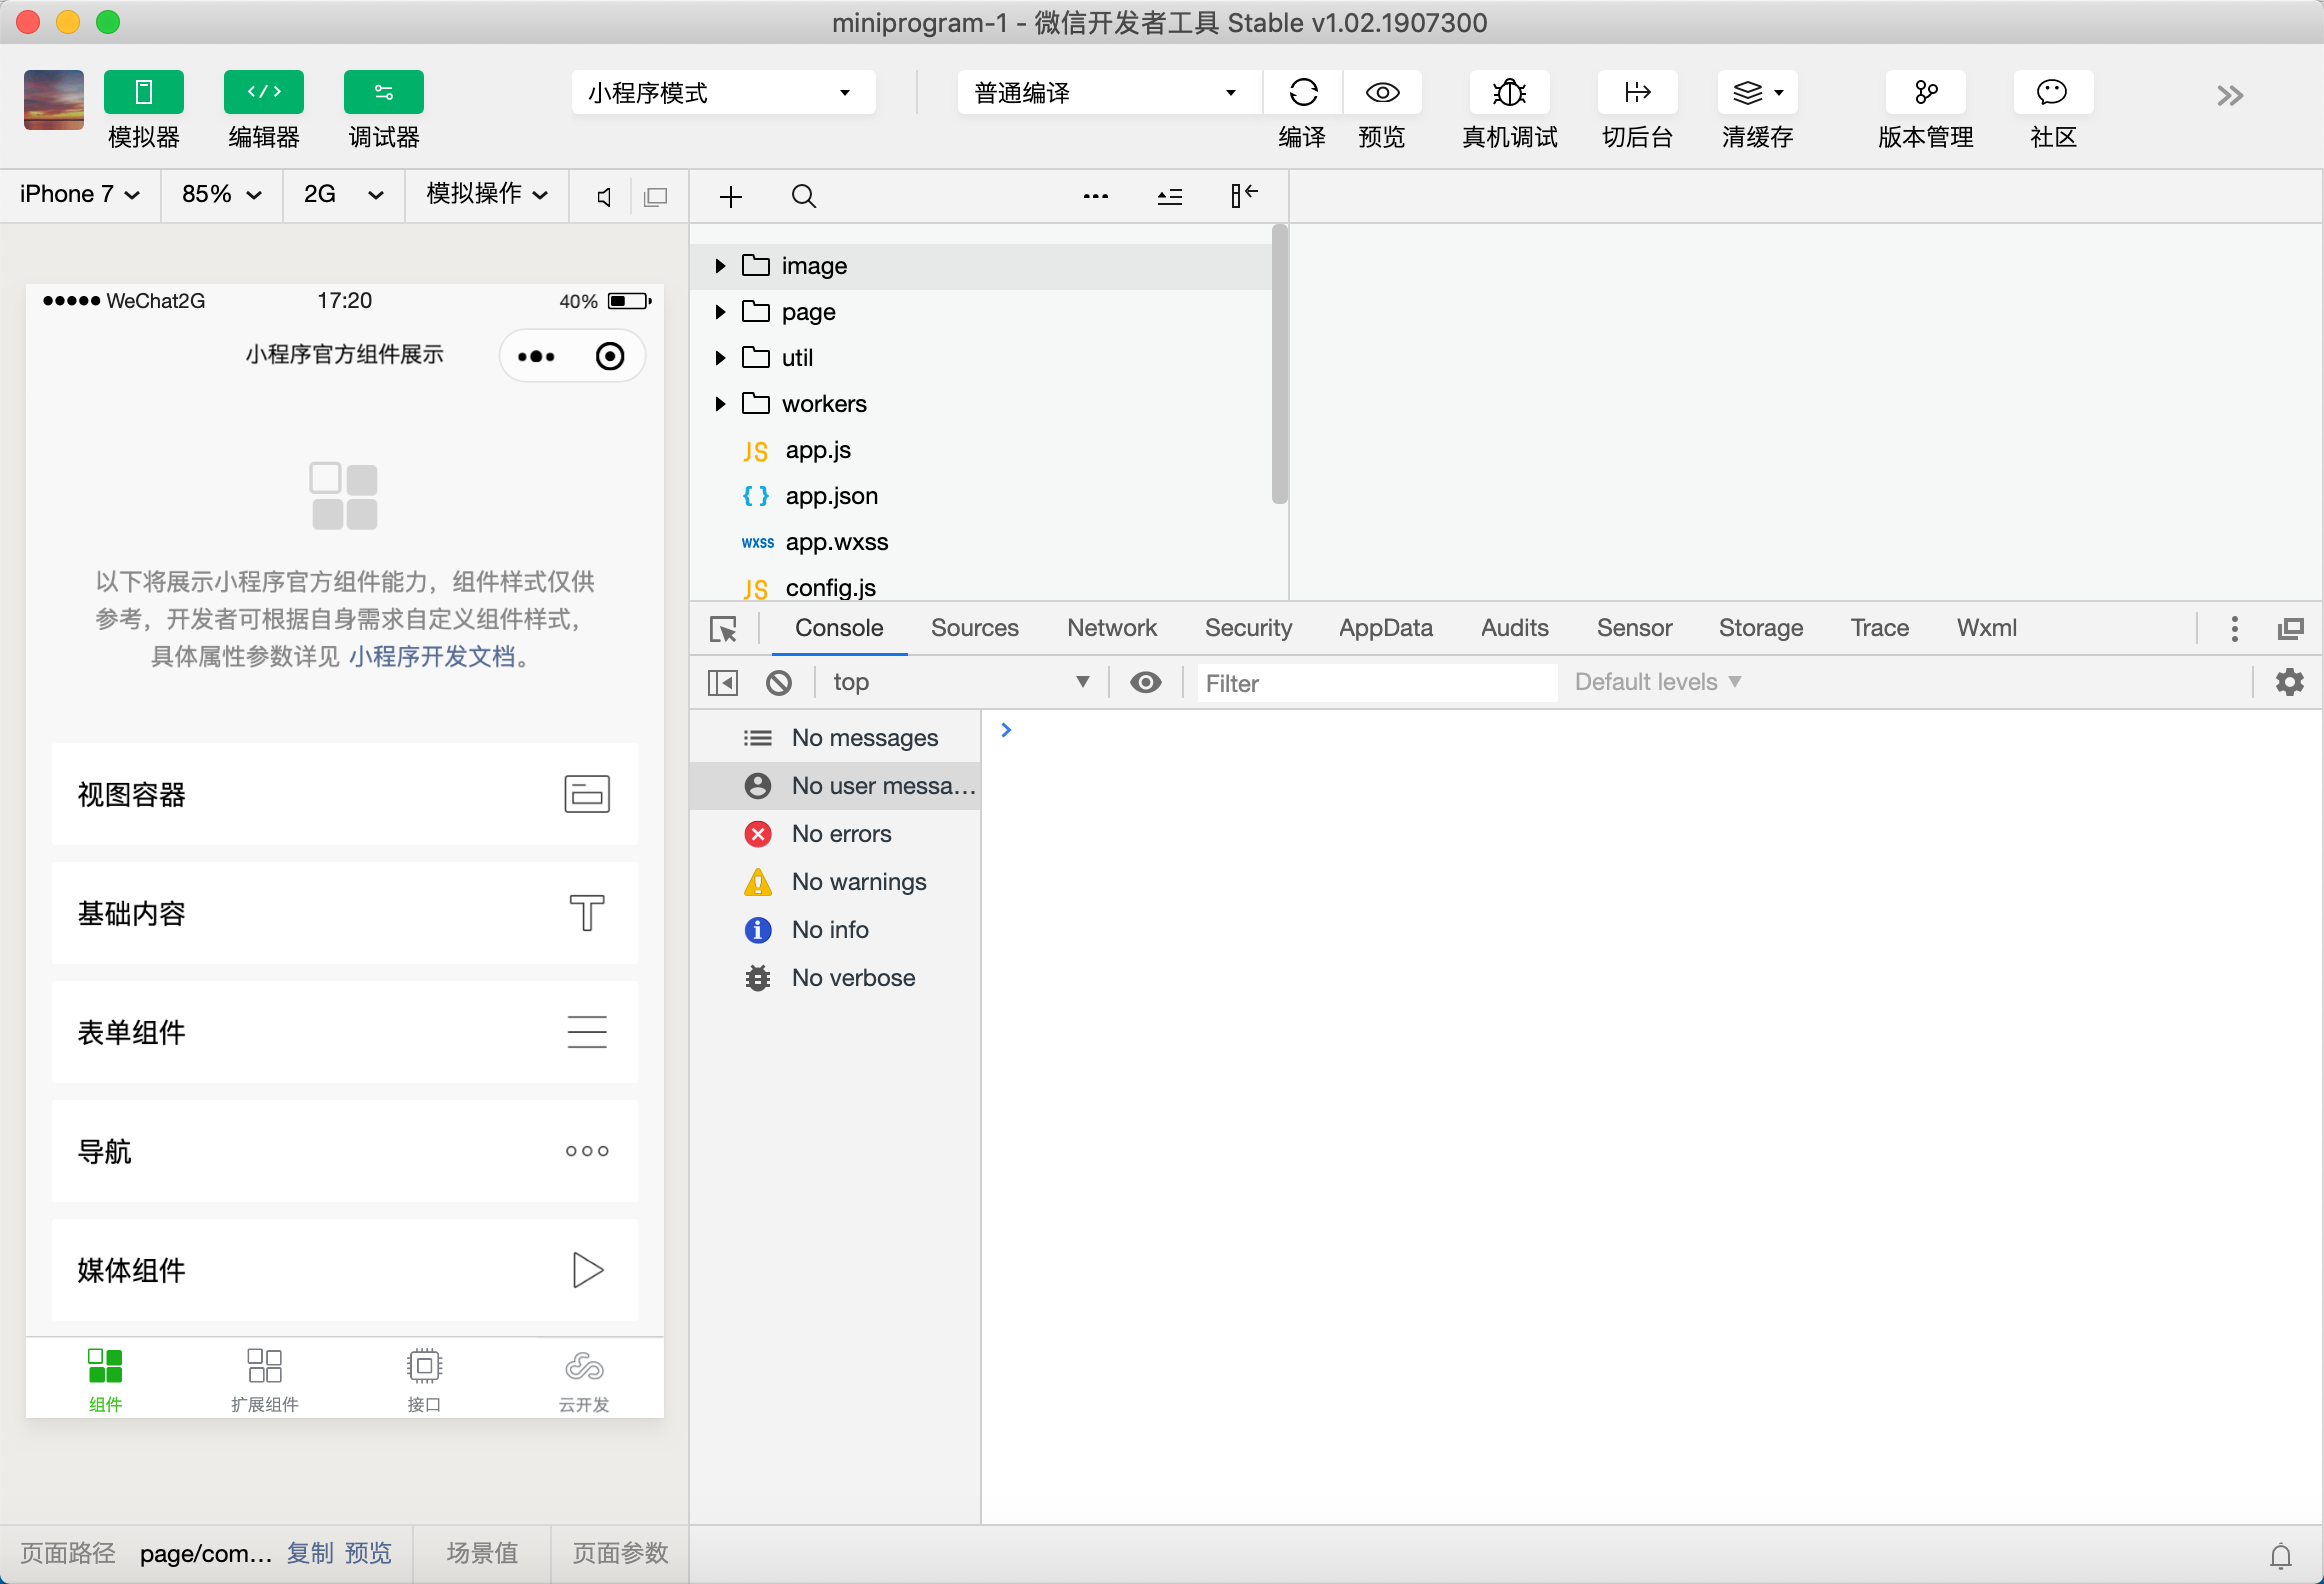Mute simulator sound speaker icon
Screen dimensions: 2324x1584
point(604,197)
